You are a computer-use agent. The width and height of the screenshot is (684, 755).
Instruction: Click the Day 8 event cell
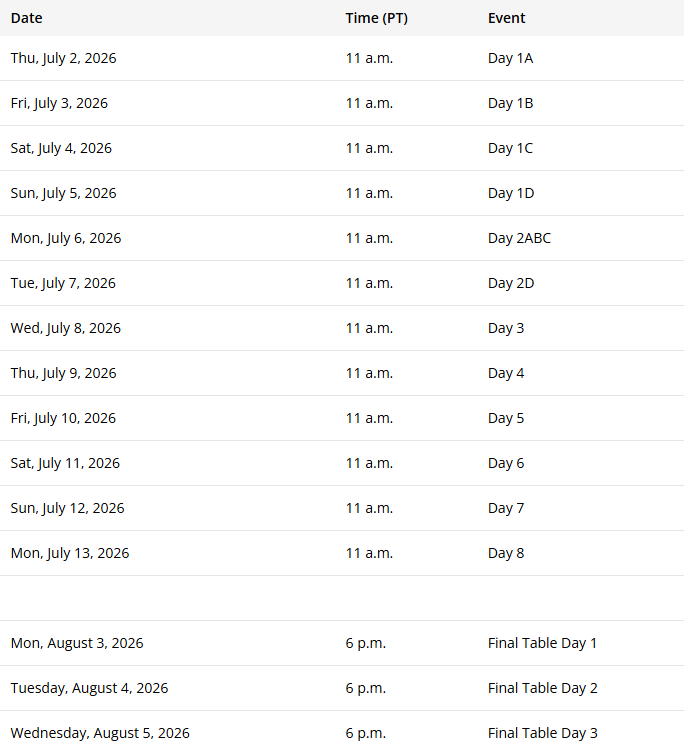[x=506, y=553]
